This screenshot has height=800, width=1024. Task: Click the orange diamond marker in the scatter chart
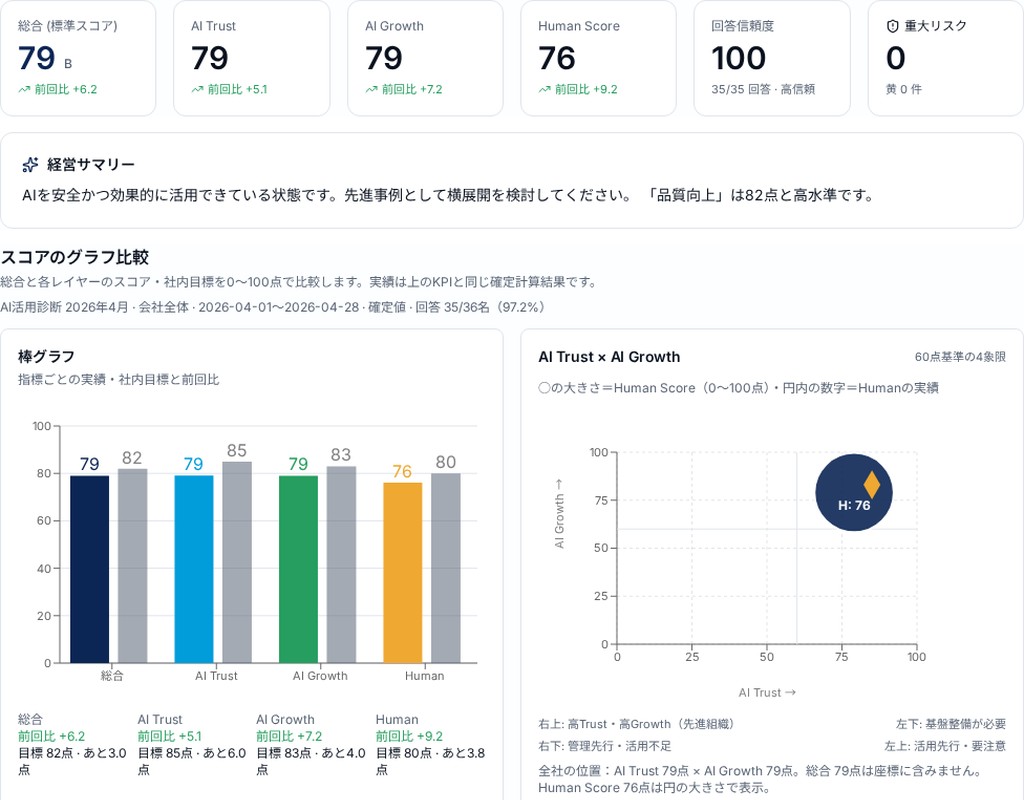click(x=872, y=485)
